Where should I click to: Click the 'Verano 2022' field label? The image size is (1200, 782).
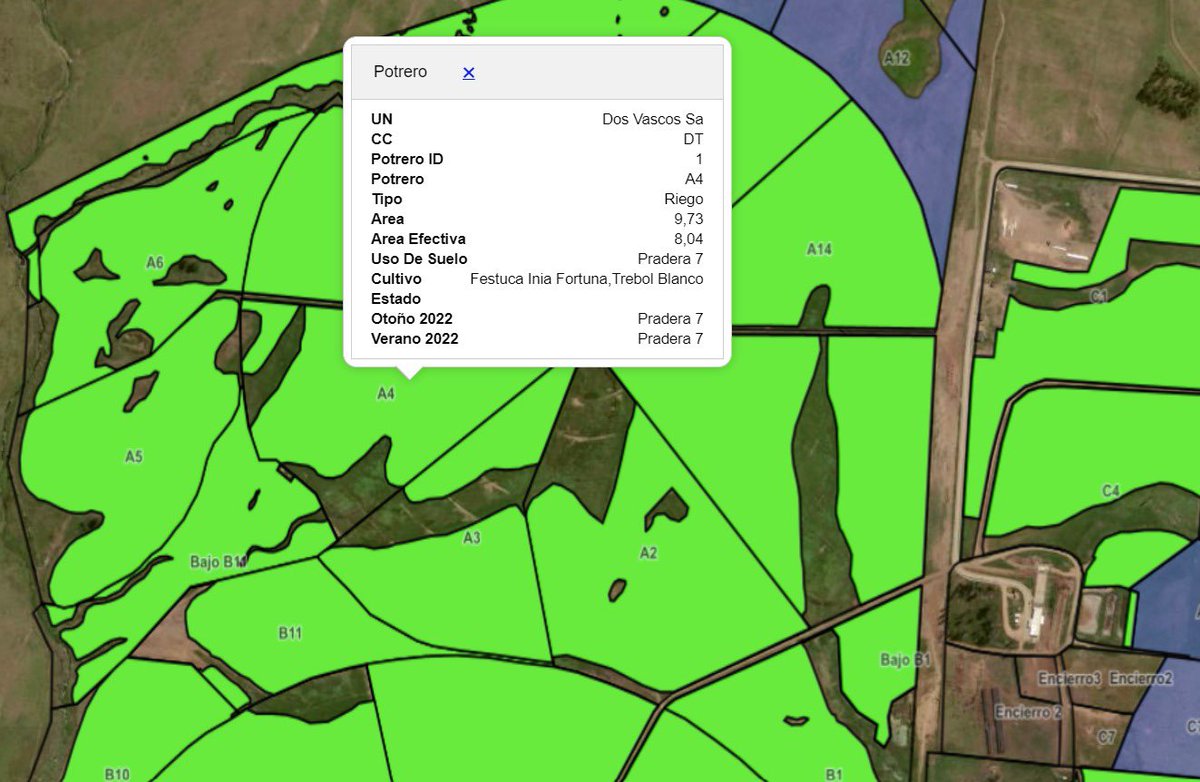(415, 339)
